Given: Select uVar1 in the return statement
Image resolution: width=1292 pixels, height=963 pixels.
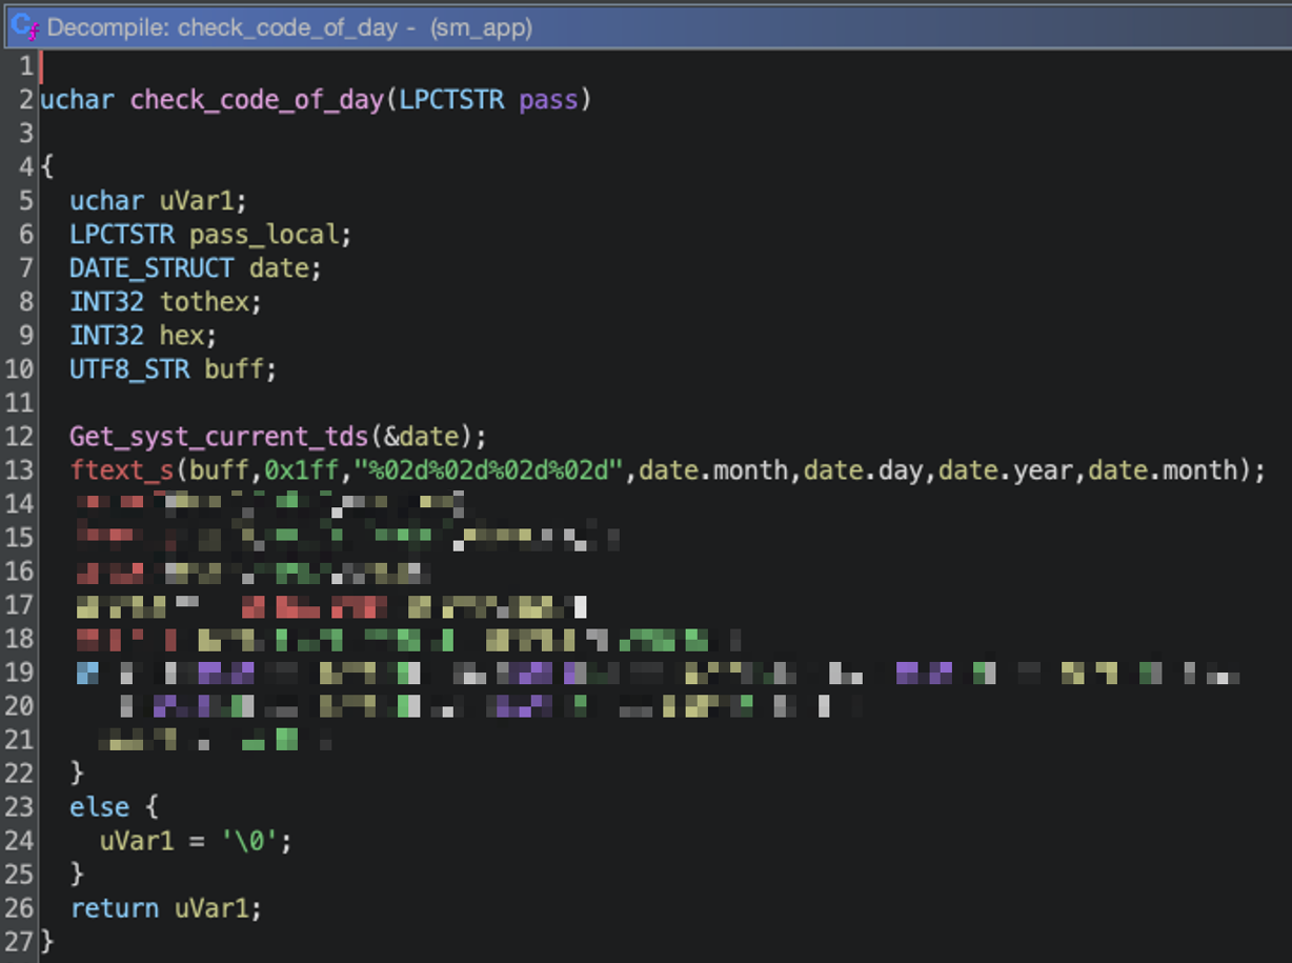Looking at the screenshot, I should click(211, 909).
